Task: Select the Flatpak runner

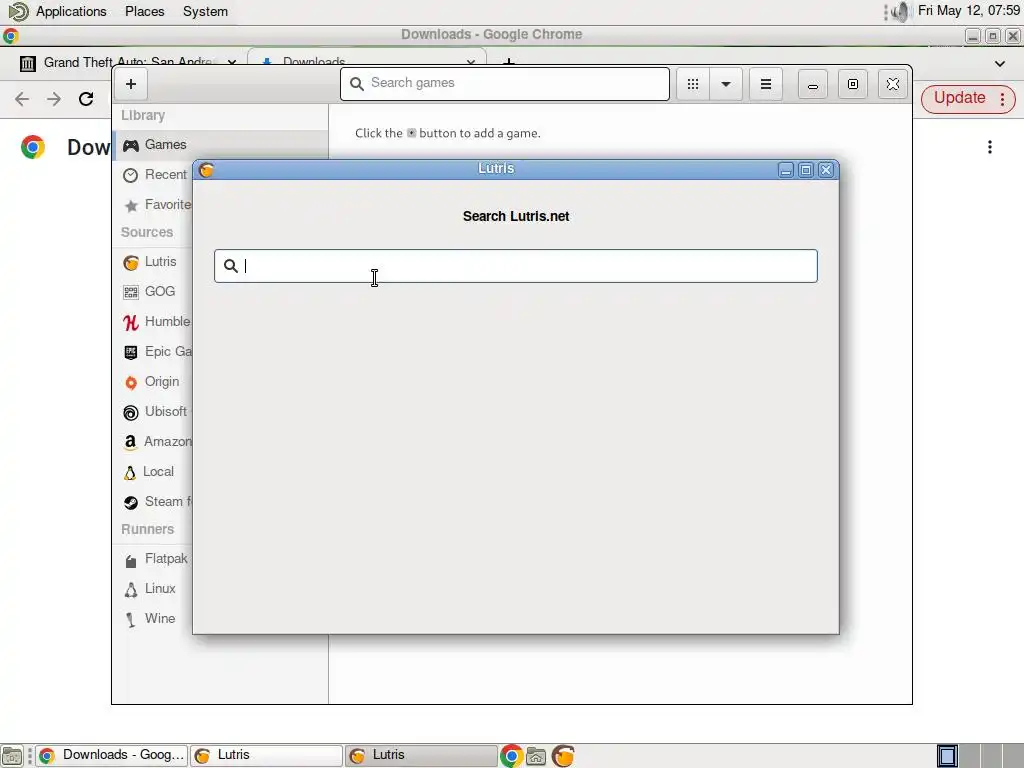Action: pyautogui.click(x=155, y=559)
